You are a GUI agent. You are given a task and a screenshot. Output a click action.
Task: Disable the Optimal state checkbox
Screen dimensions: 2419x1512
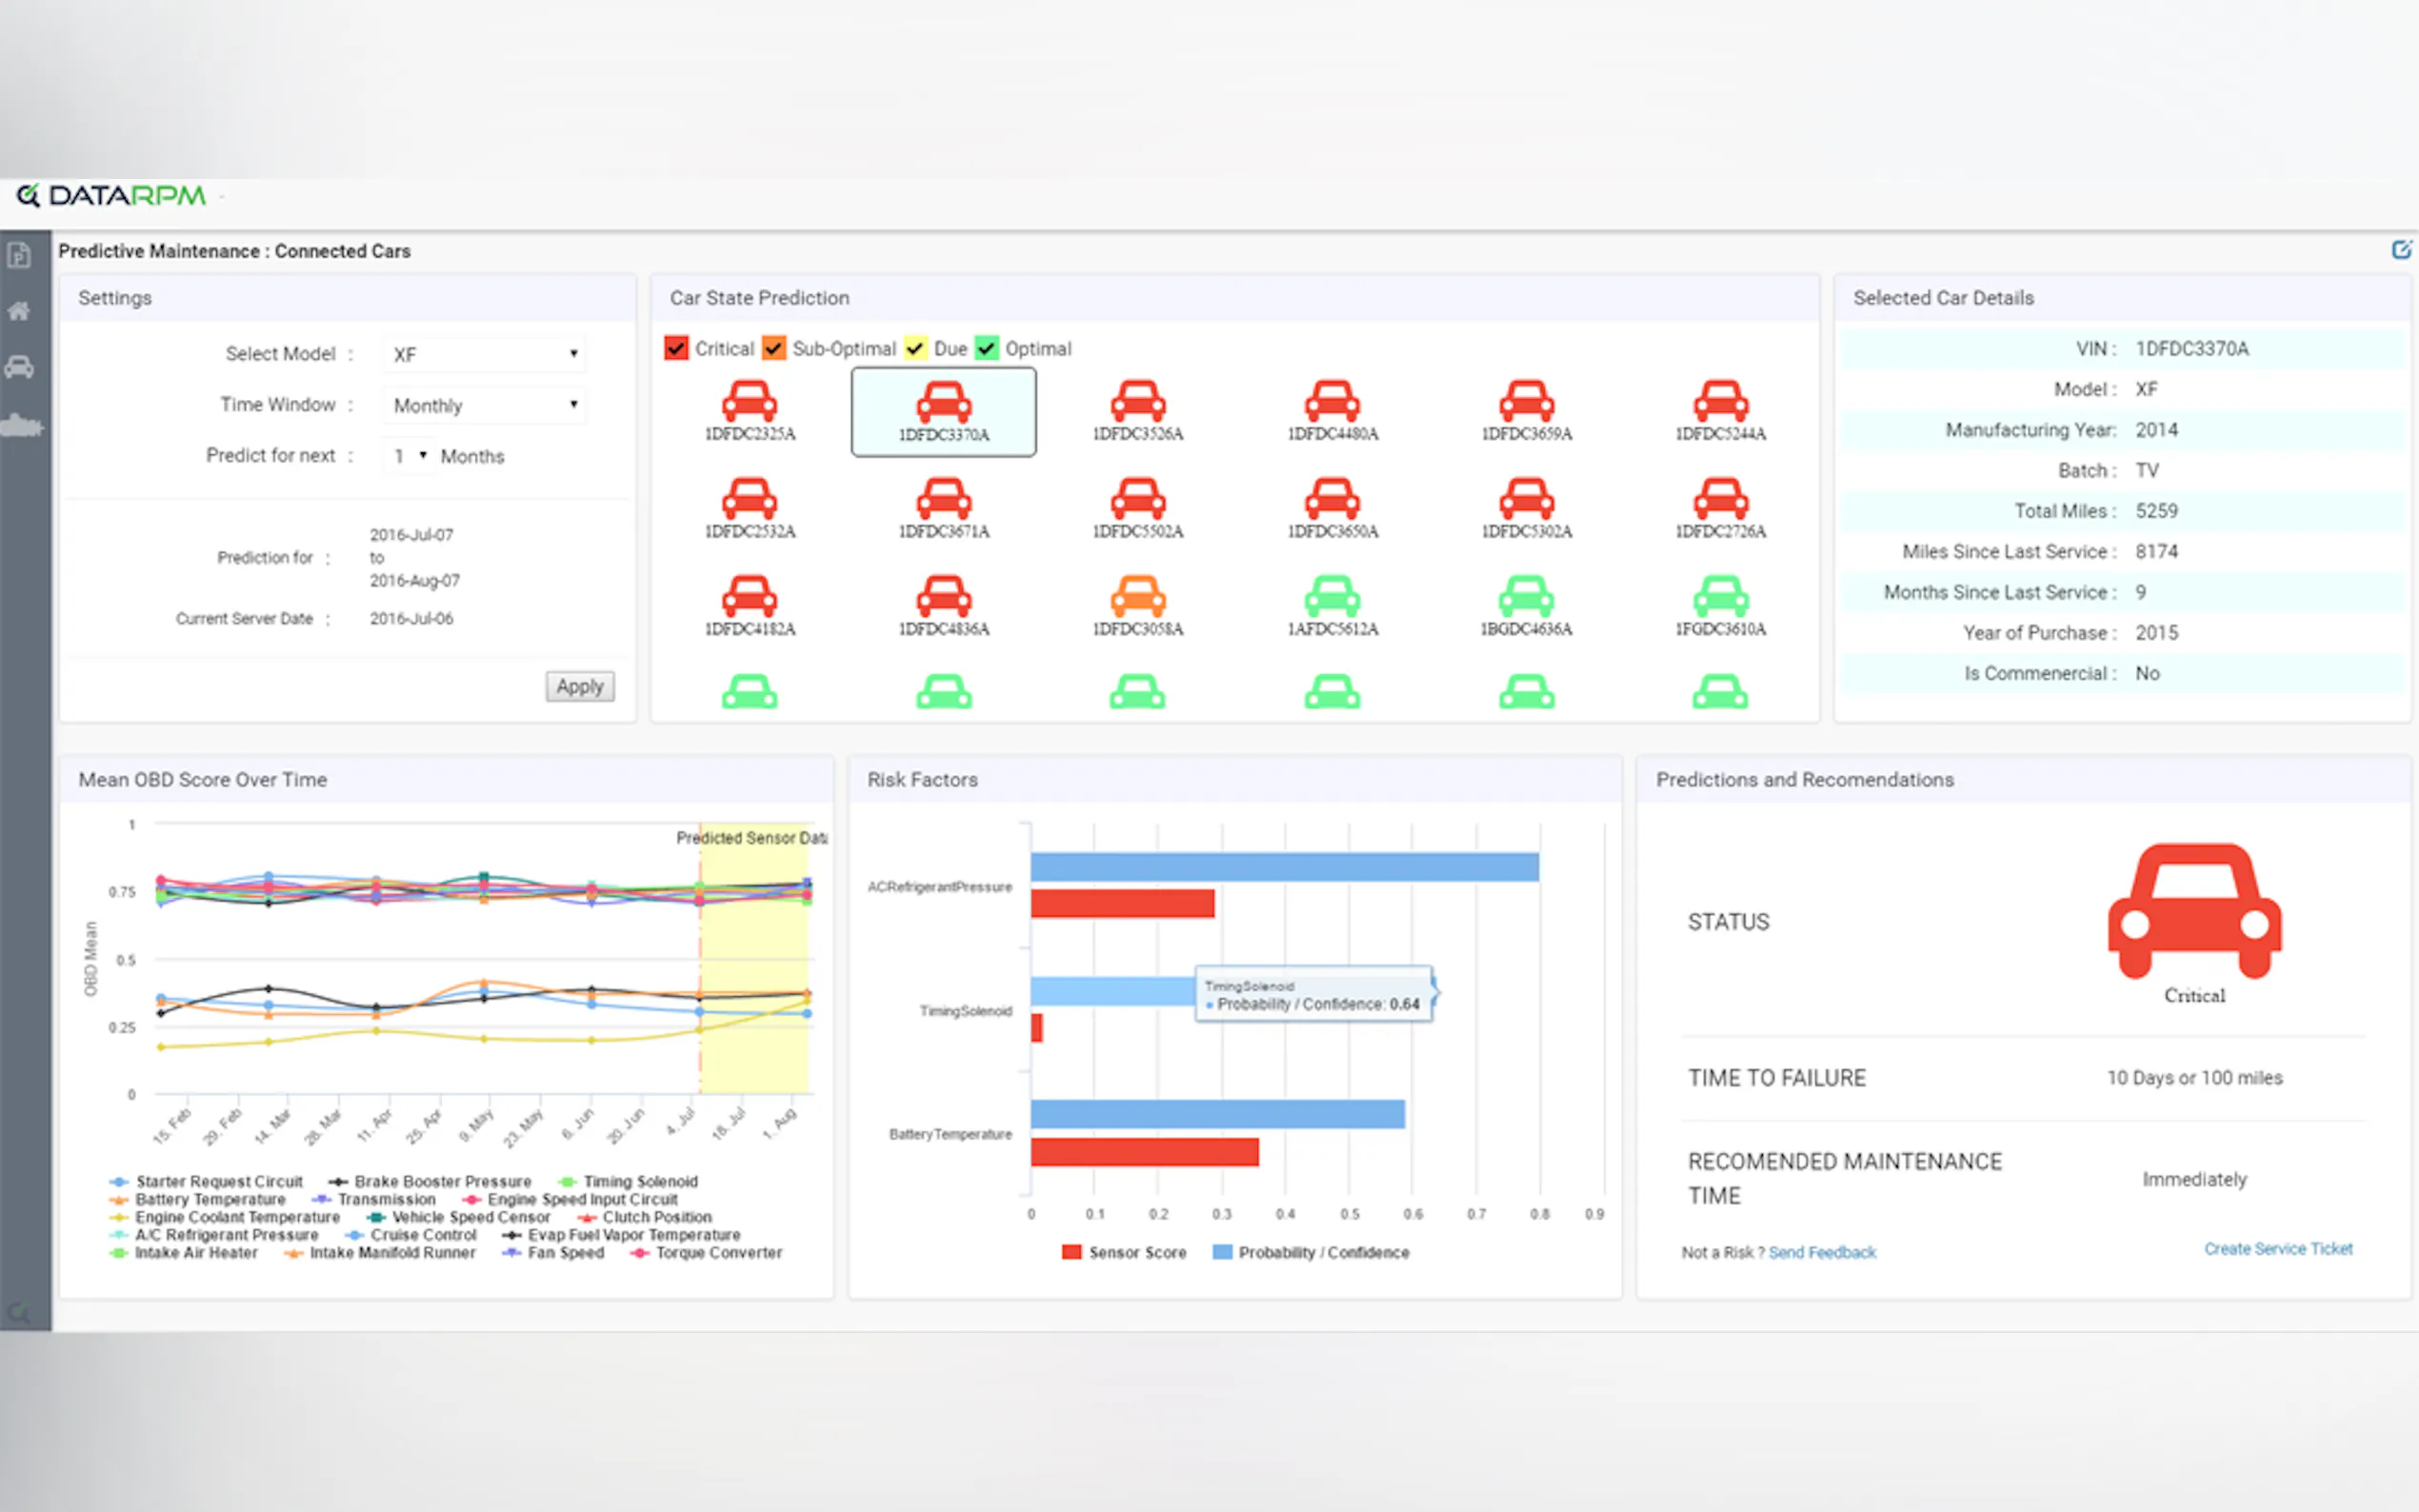[987, 348]
